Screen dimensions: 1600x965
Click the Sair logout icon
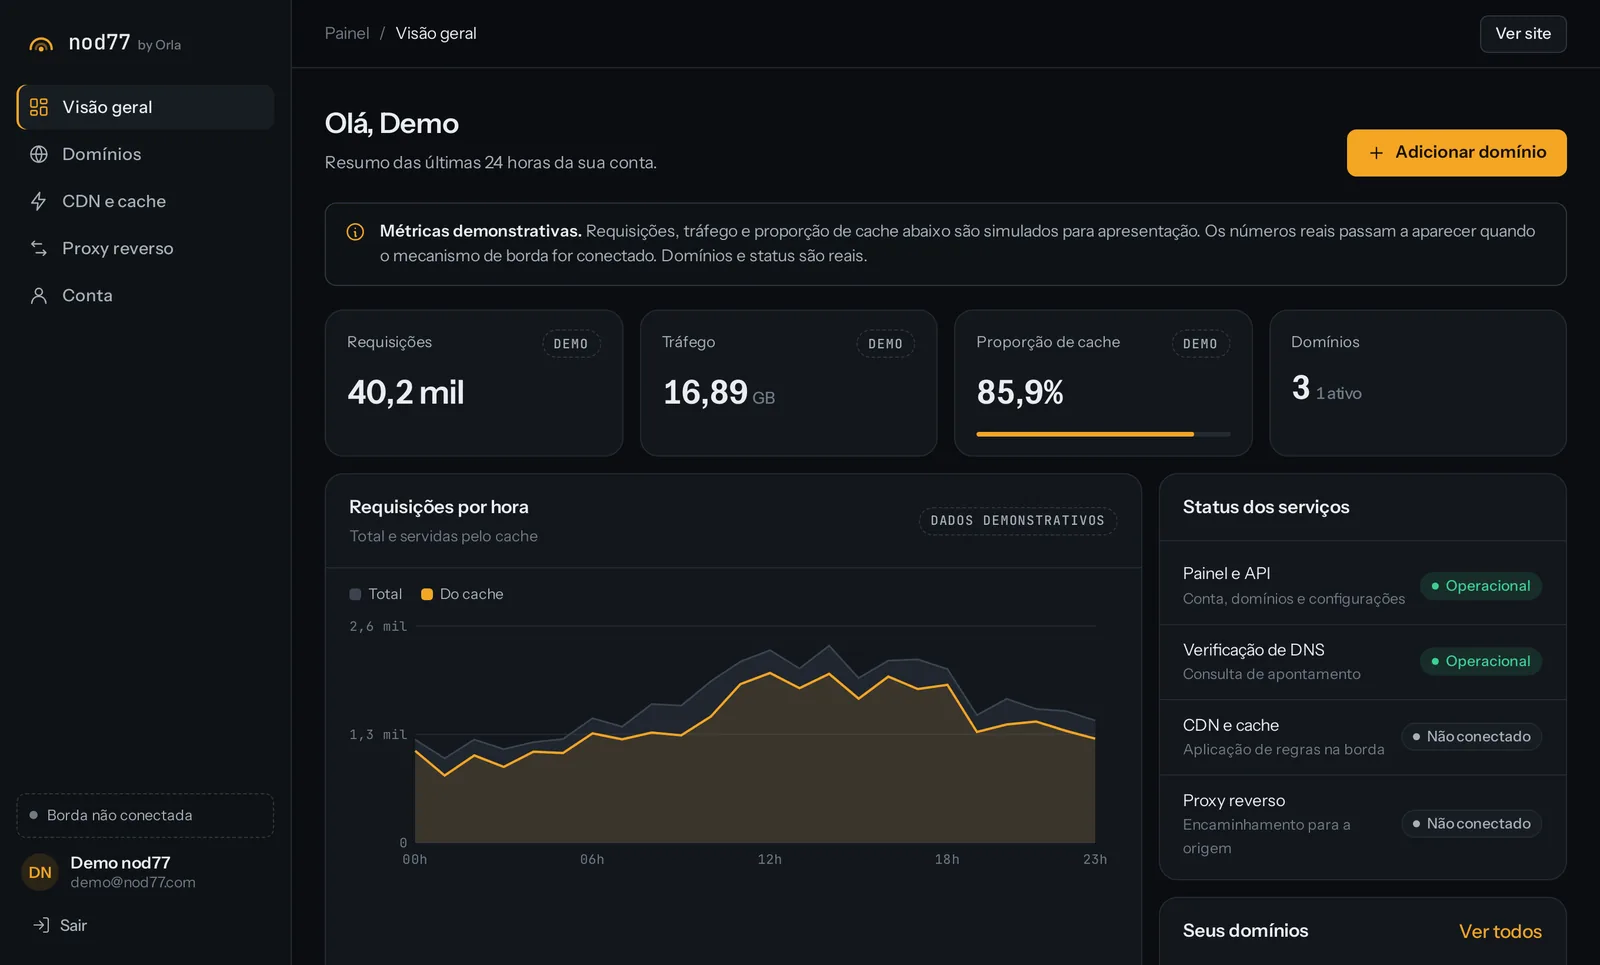(41, 925)
